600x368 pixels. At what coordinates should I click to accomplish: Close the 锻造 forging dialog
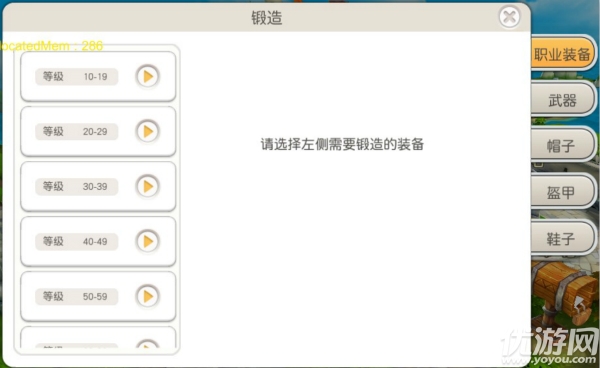[509, 17]
